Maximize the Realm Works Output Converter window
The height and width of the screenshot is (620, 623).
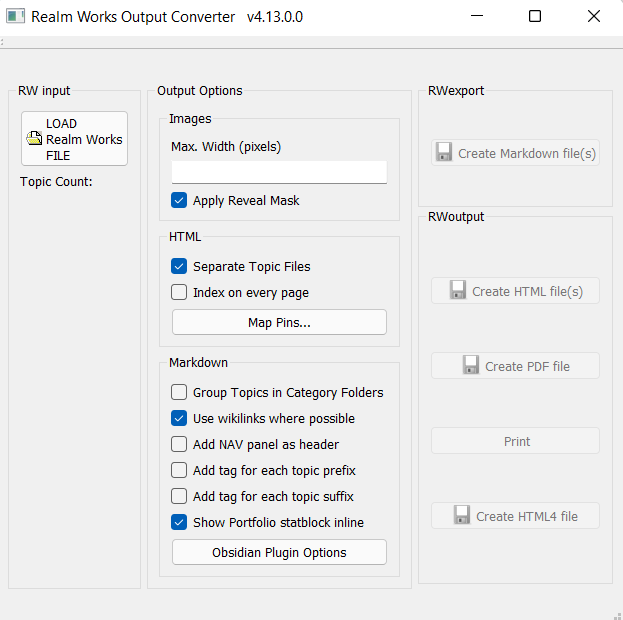(535, 16)
